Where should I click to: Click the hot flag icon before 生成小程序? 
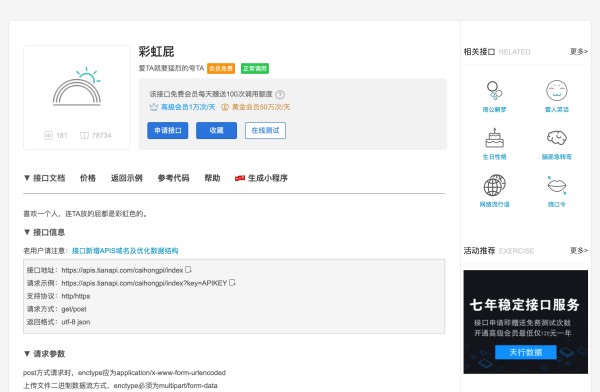click(240, 178)
